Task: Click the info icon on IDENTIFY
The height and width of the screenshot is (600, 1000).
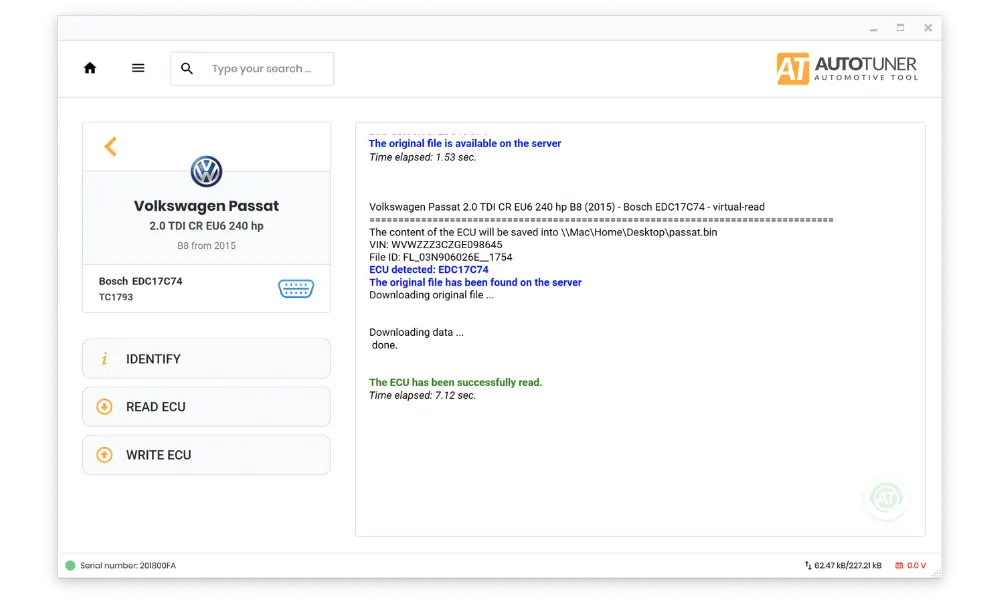Action: (x=104, y=359)
